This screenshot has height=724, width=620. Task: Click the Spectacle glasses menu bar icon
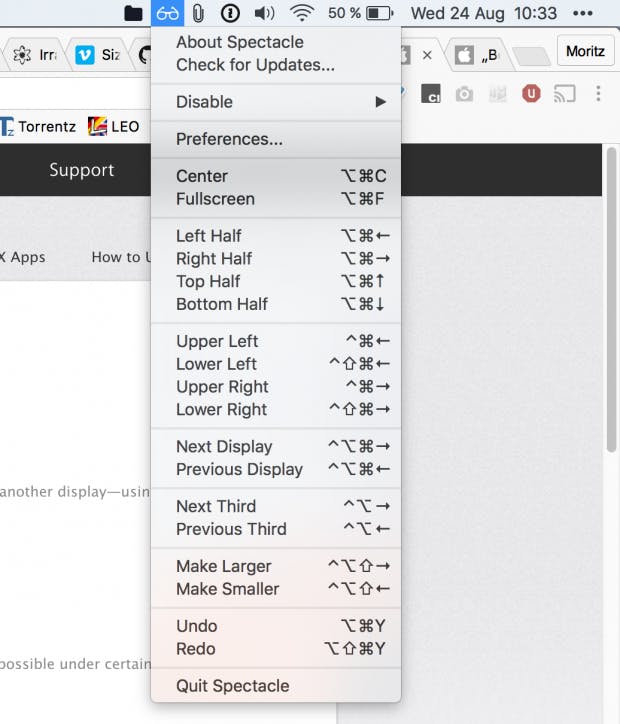click(x=167, y=13)
